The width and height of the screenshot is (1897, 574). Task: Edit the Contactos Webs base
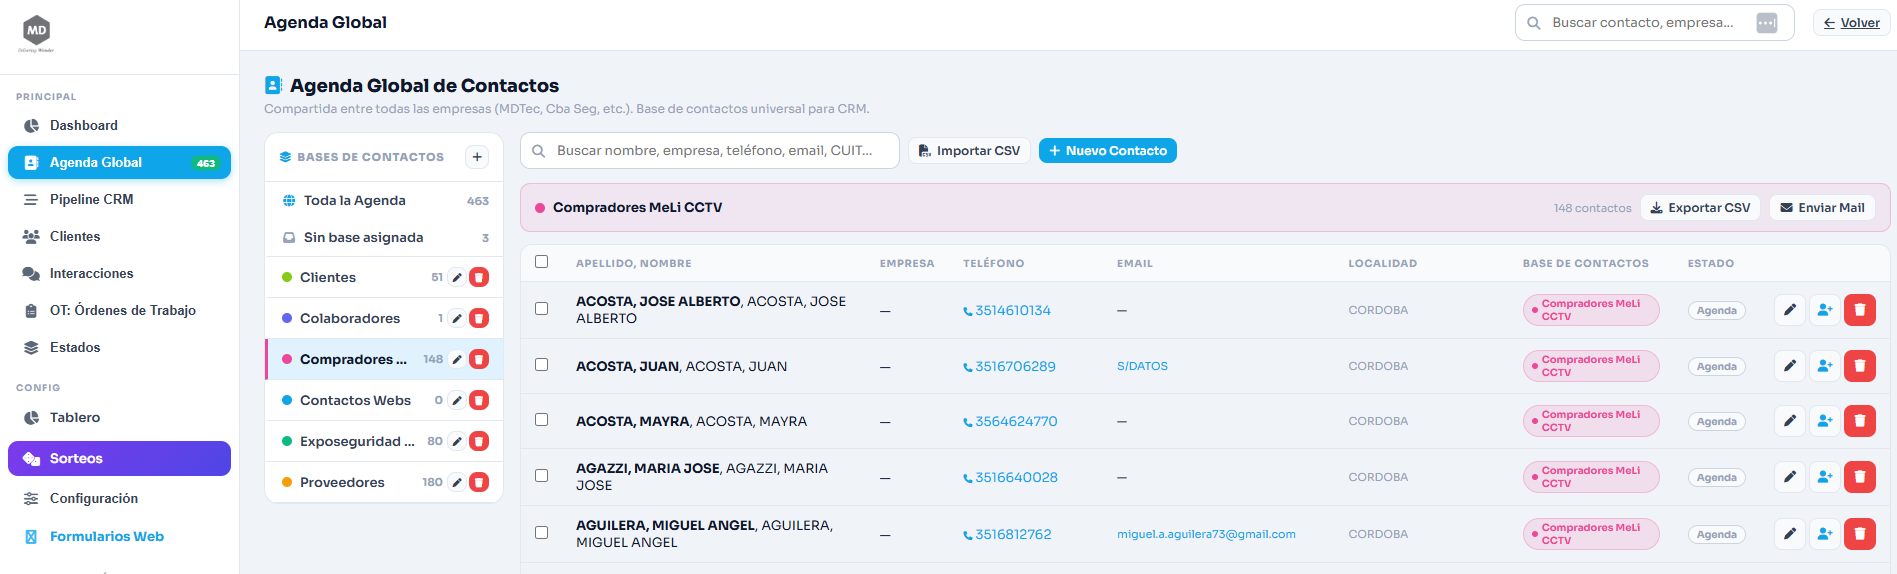click(457, 400)
